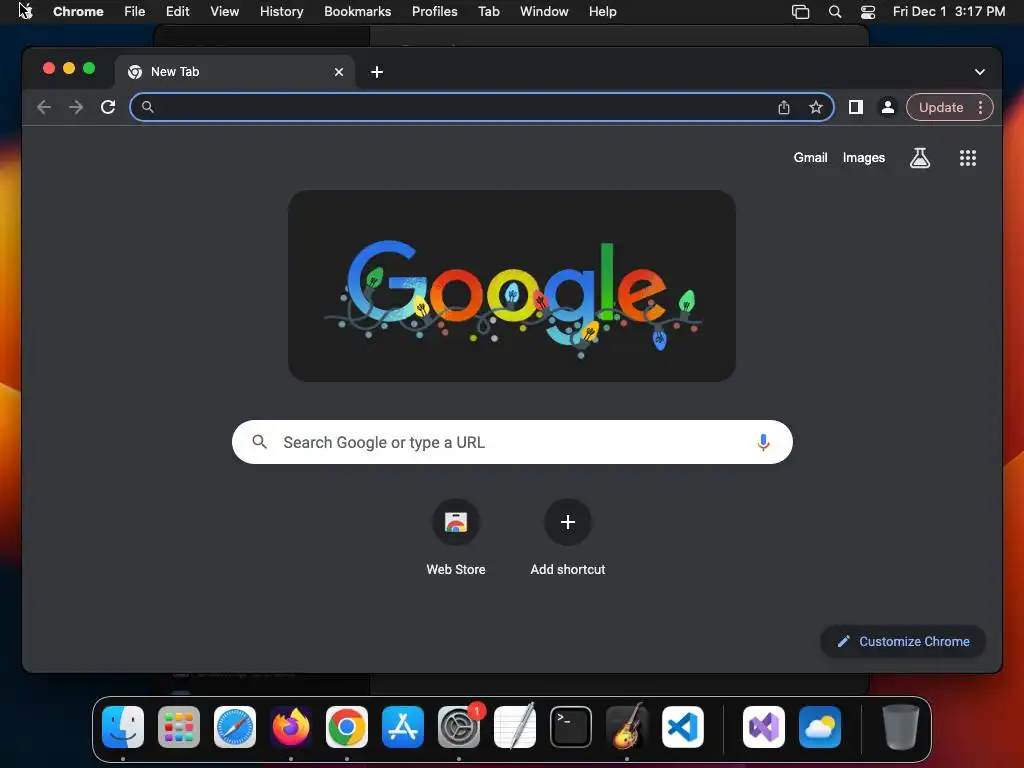Open the Help menu
Viewport: 1024px width, 768px height.
[602, 12]
